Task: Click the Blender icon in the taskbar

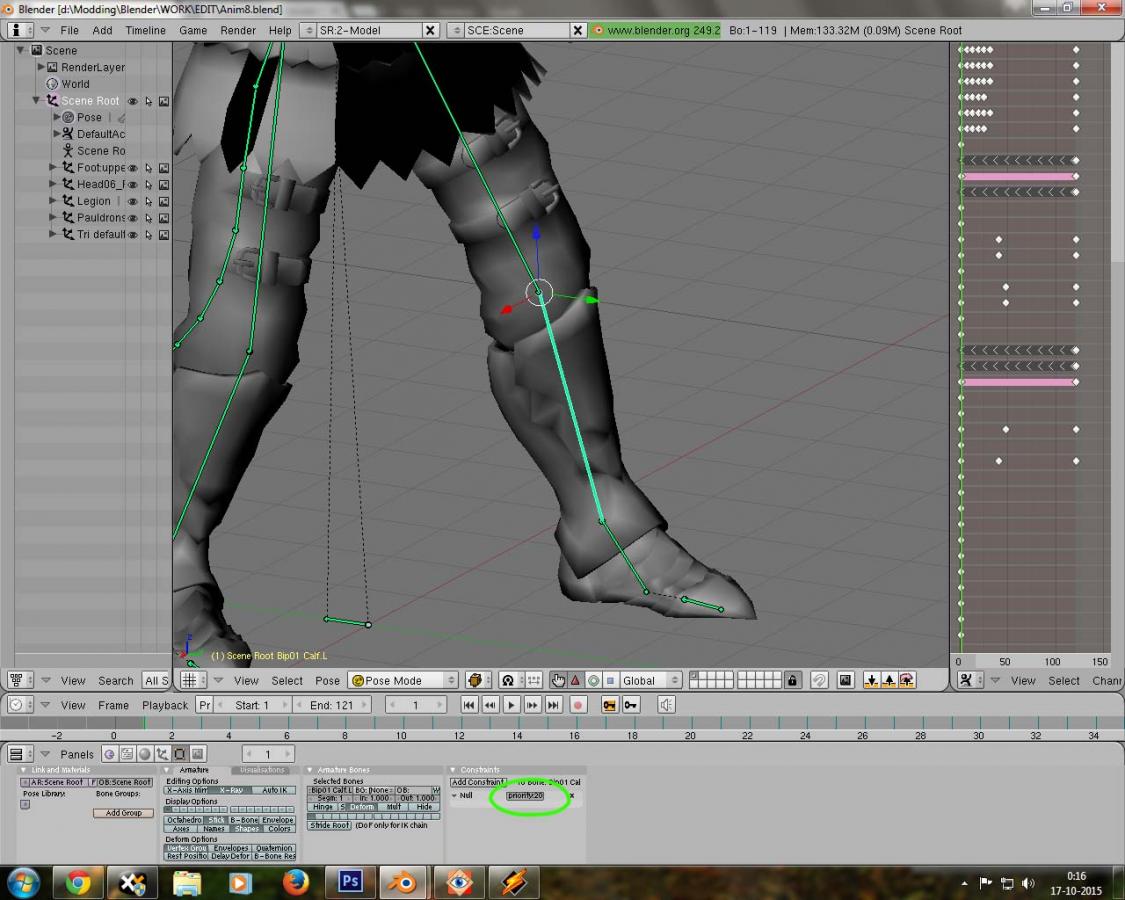Action: click(405, 882)
